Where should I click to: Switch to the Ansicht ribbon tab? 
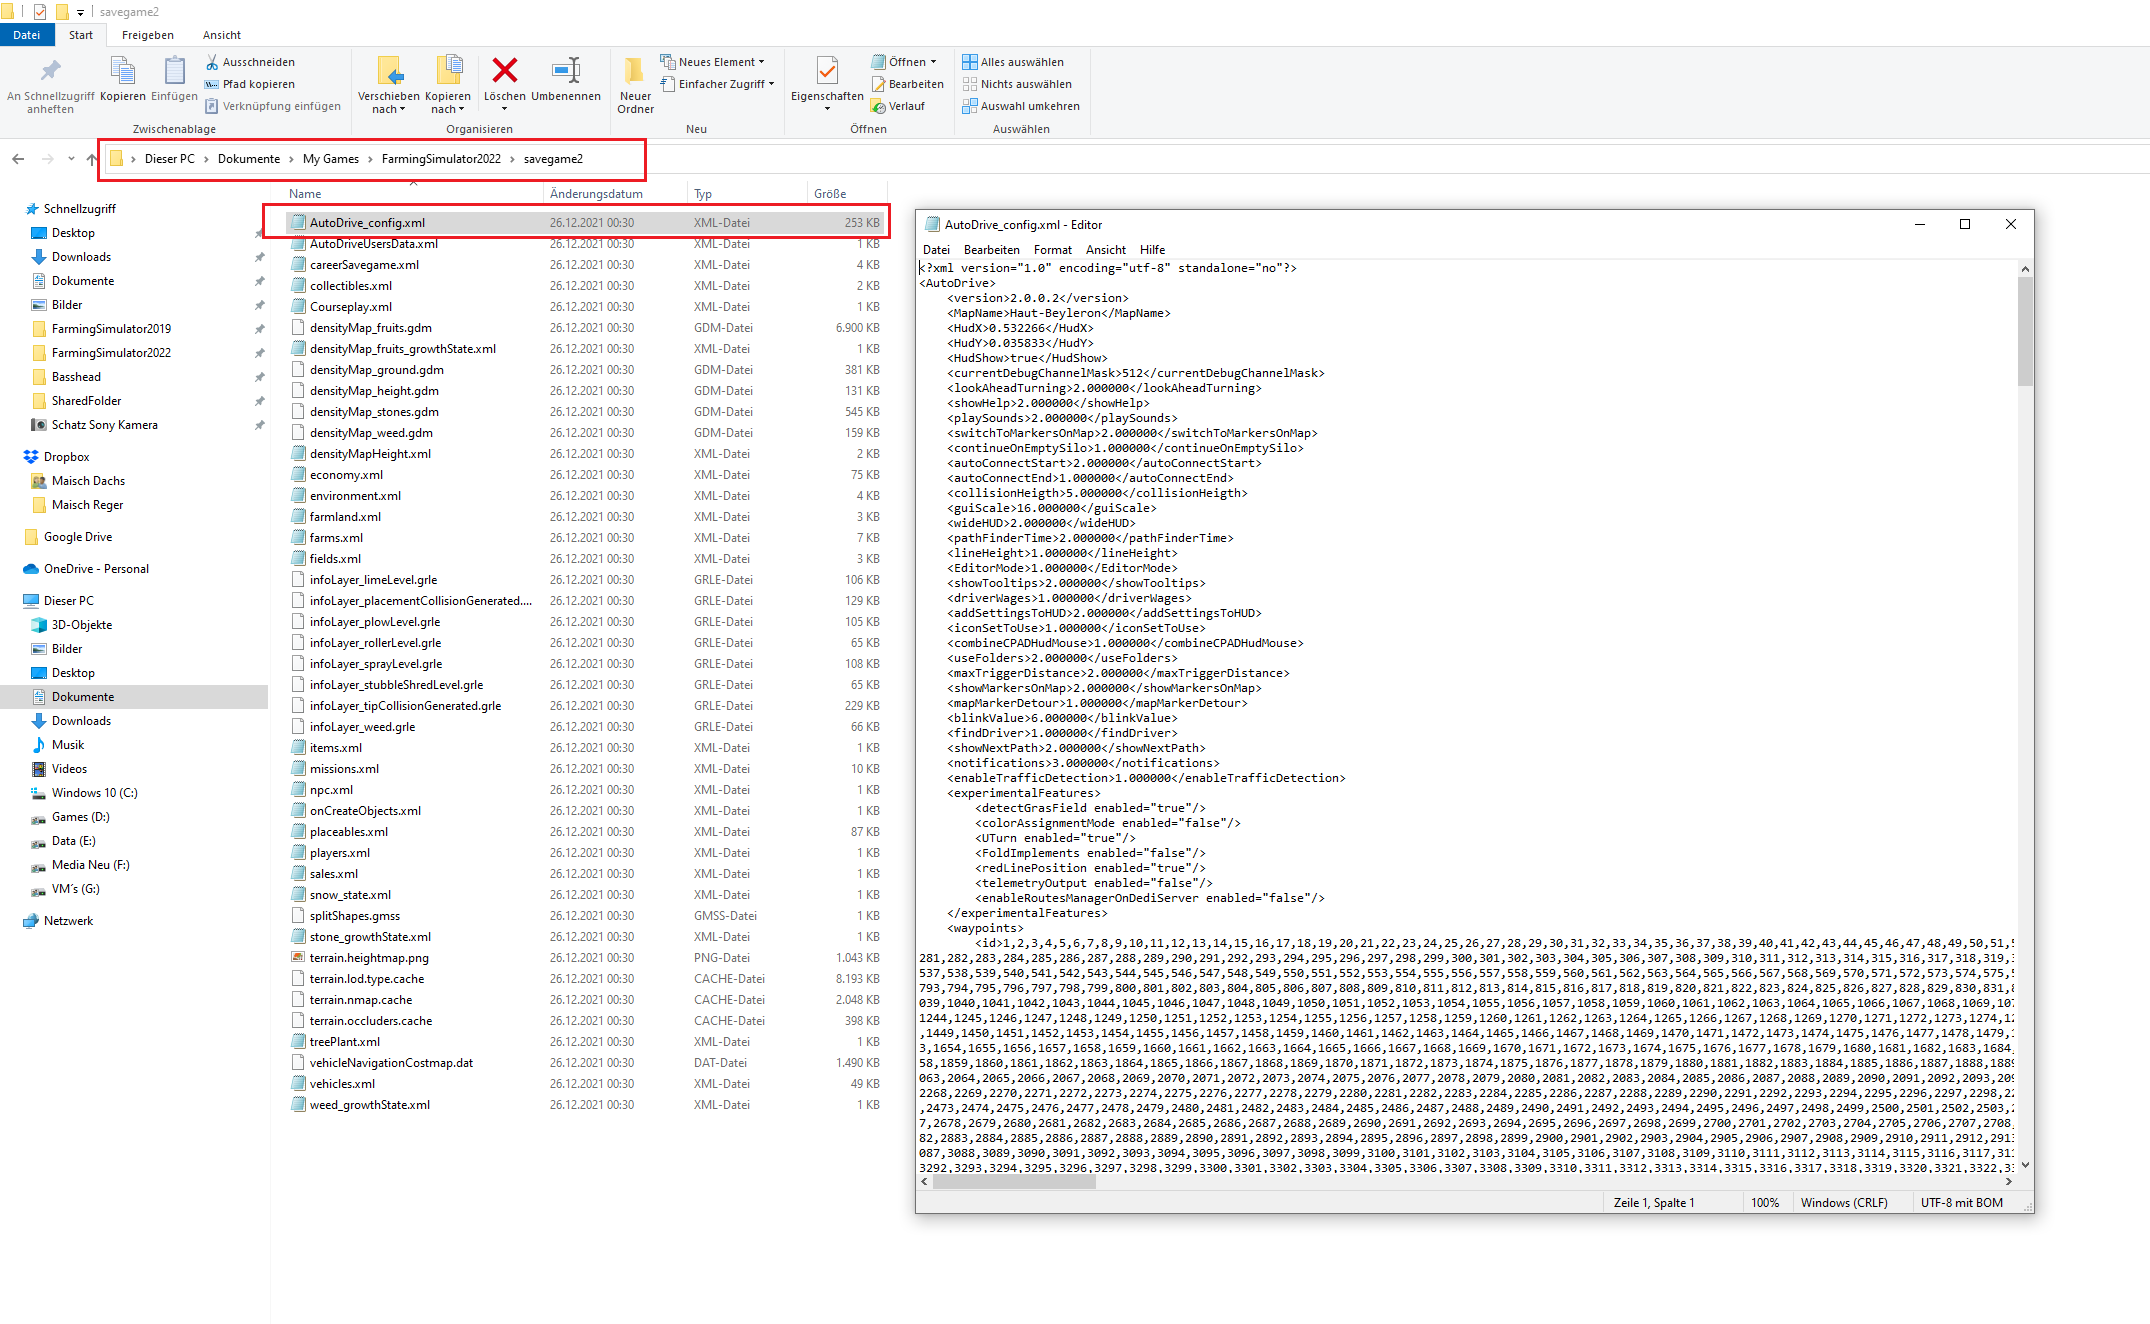pyautogui.click(x=222, y=35)
